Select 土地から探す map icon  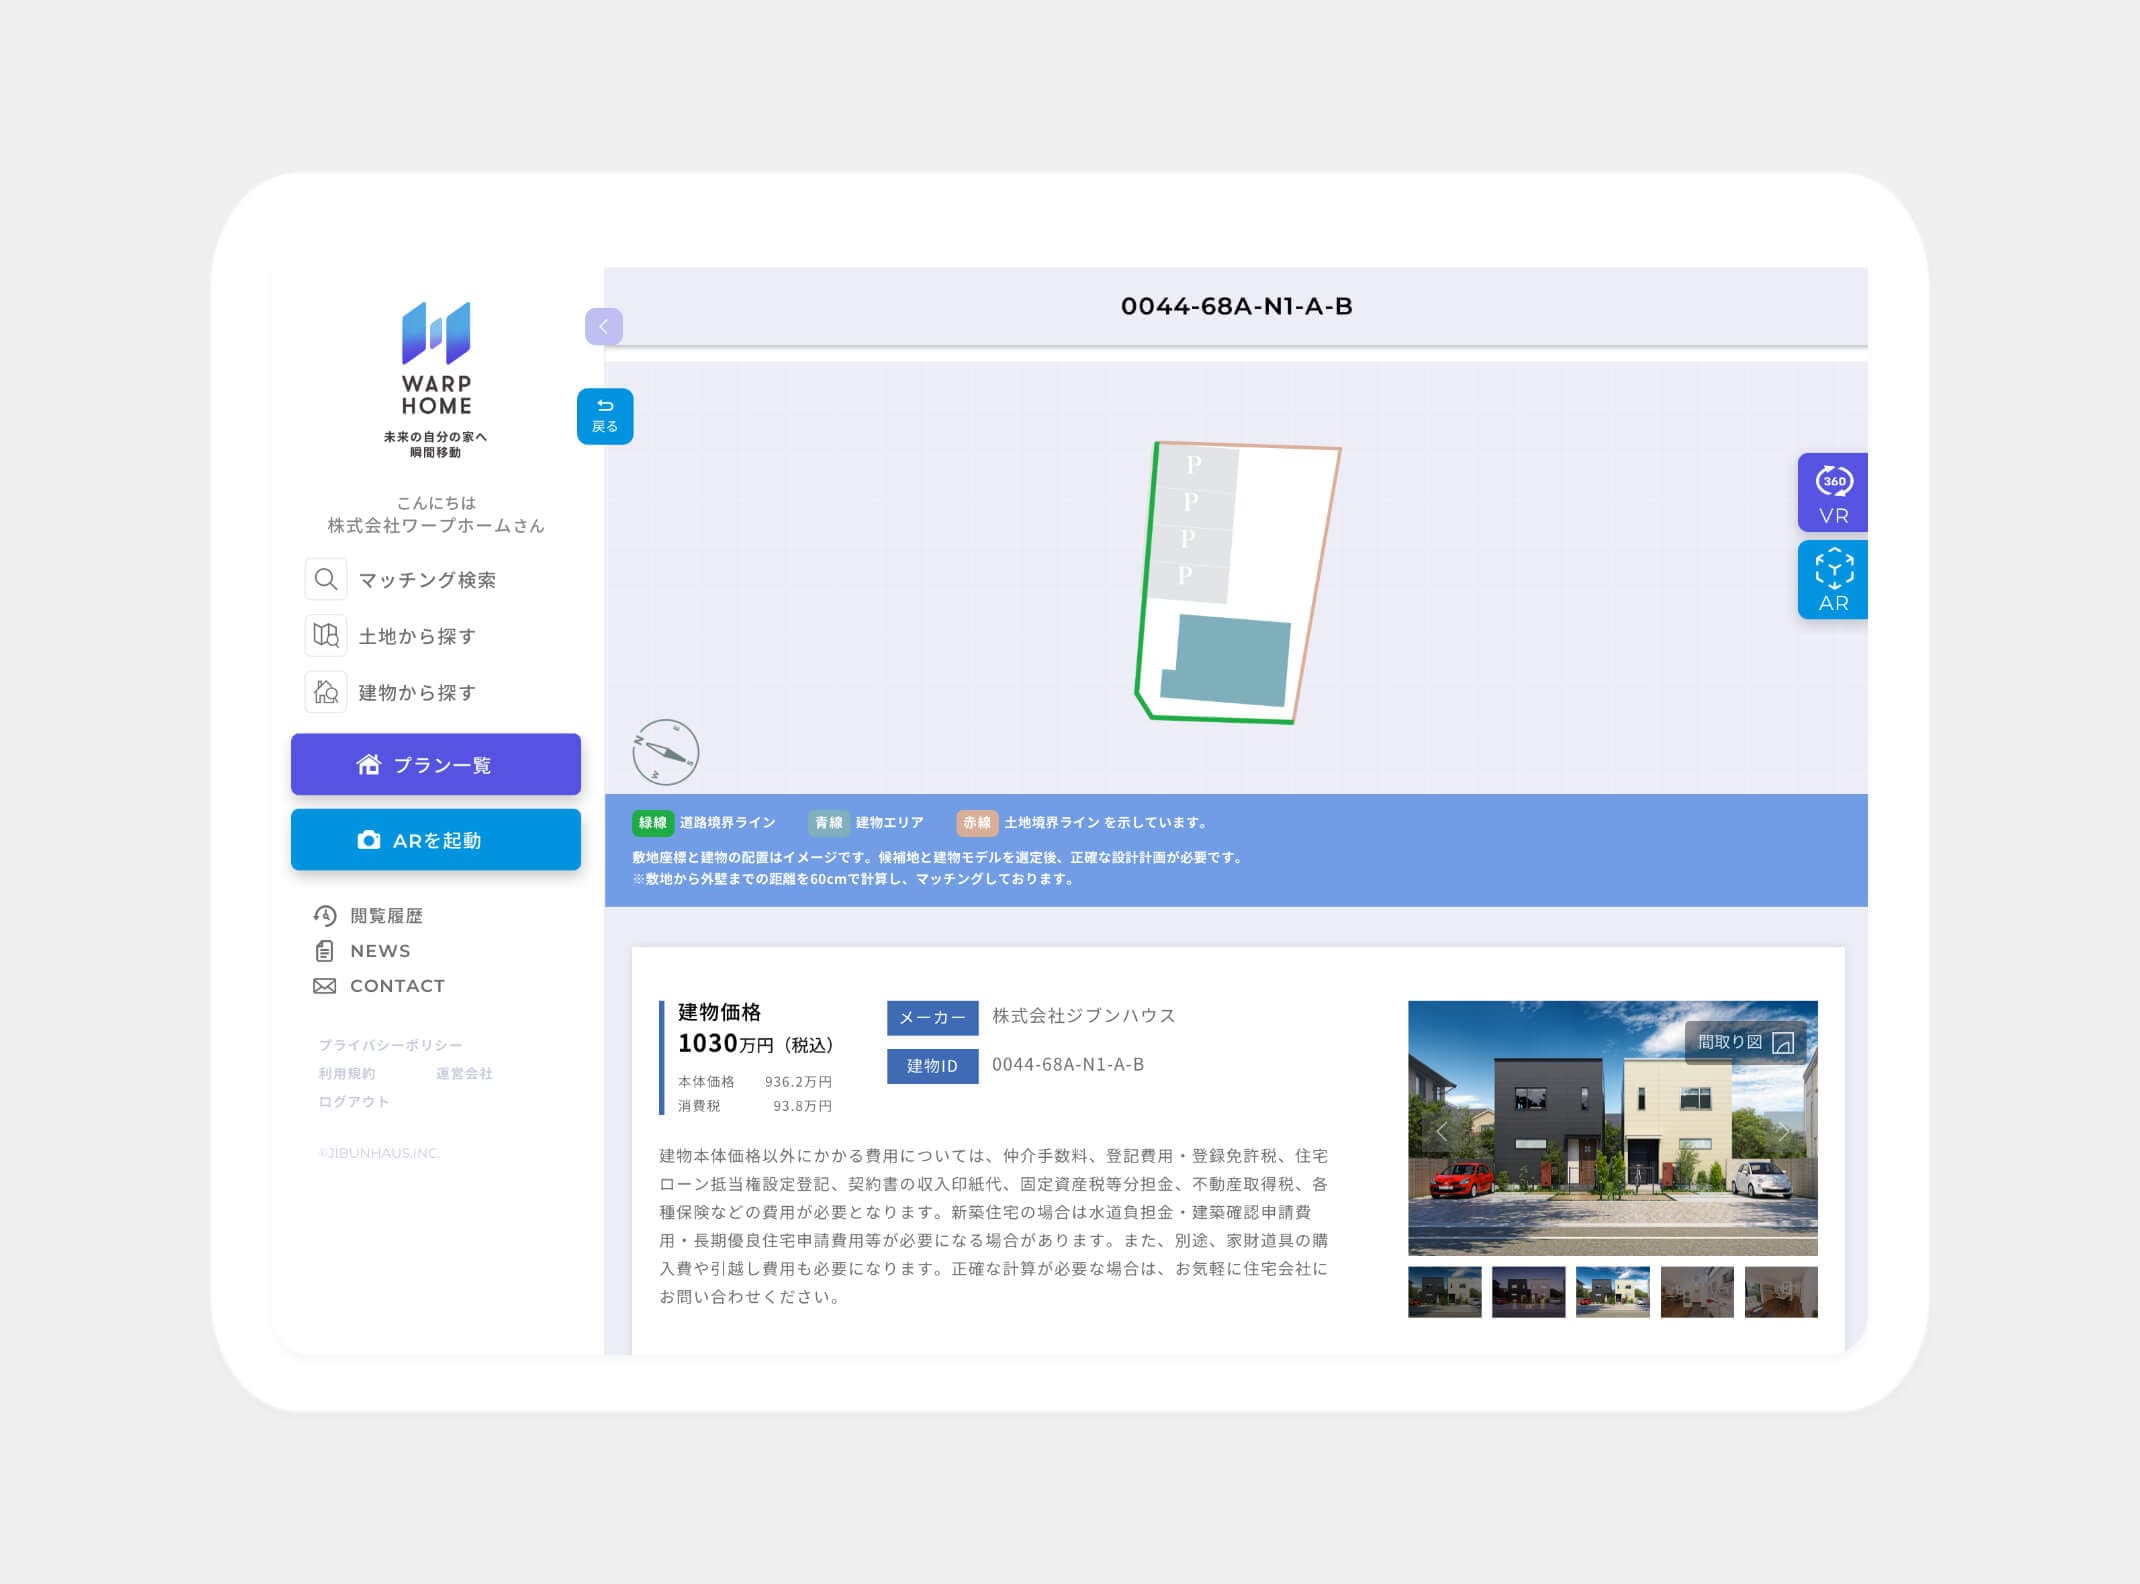[x=326, y=635]
